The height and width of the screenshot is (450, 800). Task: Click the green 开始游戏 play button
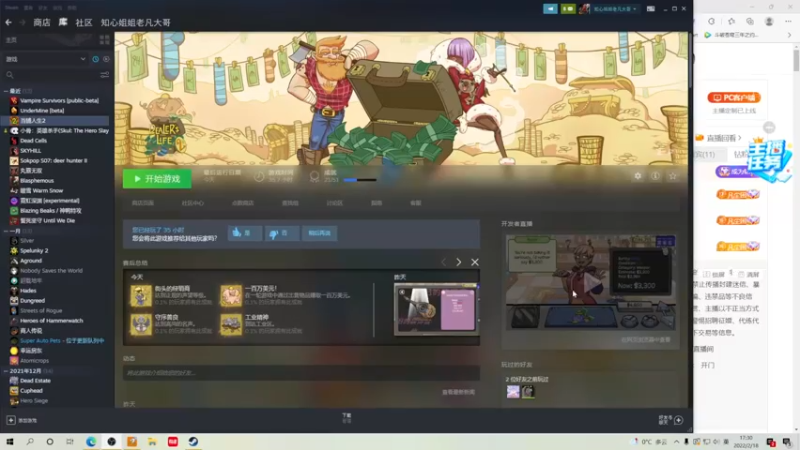[x=157, y=179]
